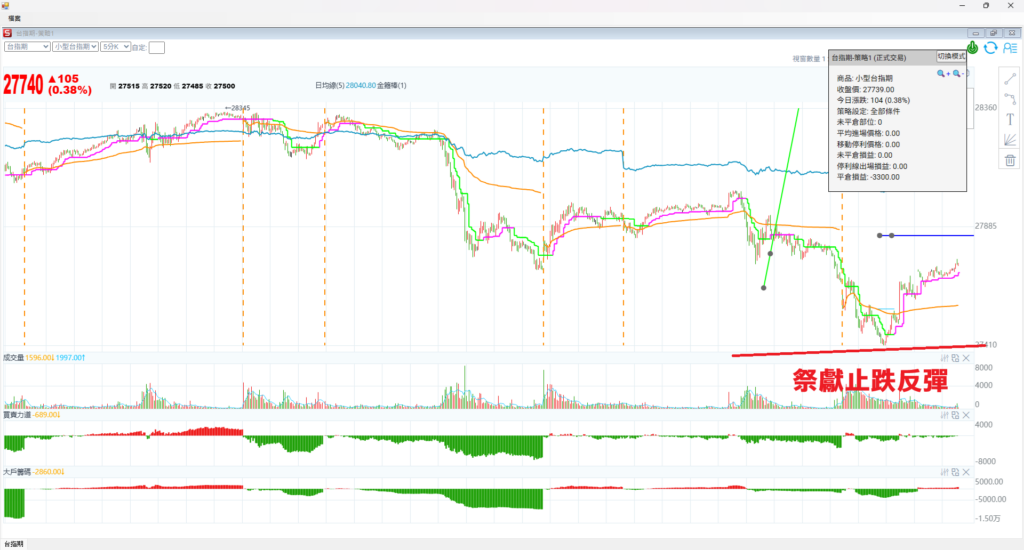Open the text list settings icon
The height and width of the screenshot is (550, 1024).
click(x=1009, y=47)
